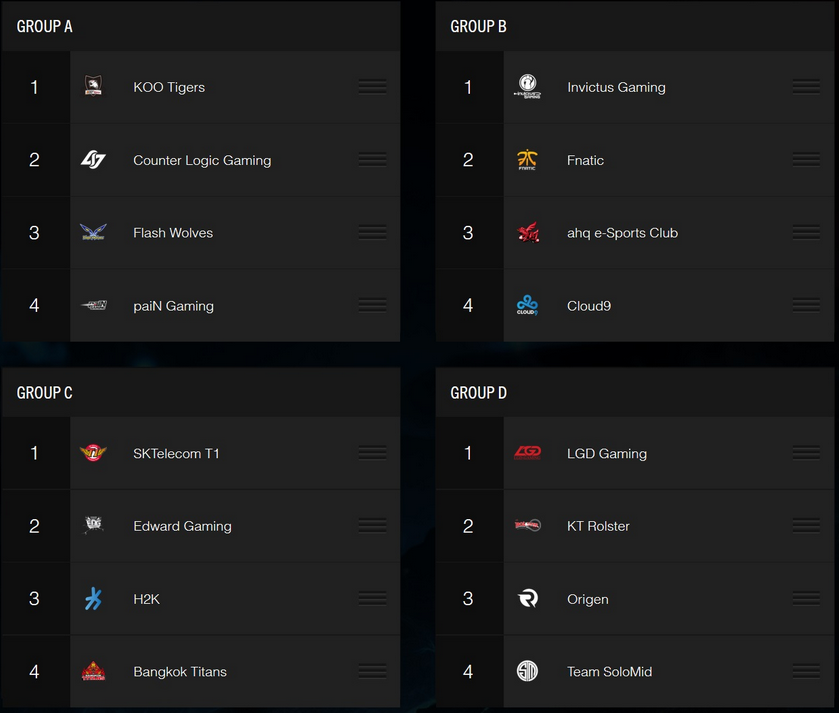This screenshot has width=839, height=713.
Task: Grab the drag handle for Flash Wolves
Action: [372, 233]
